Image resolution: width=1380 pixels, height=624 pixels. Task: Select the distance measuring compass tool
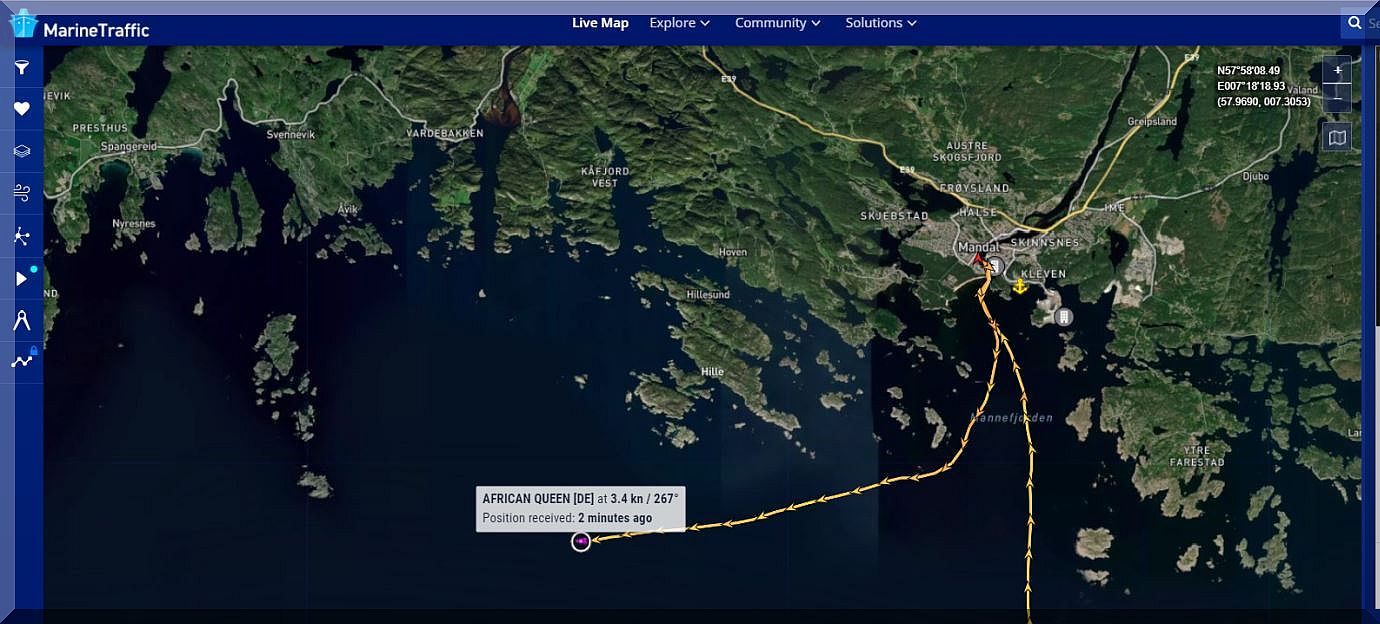(21, 320)
